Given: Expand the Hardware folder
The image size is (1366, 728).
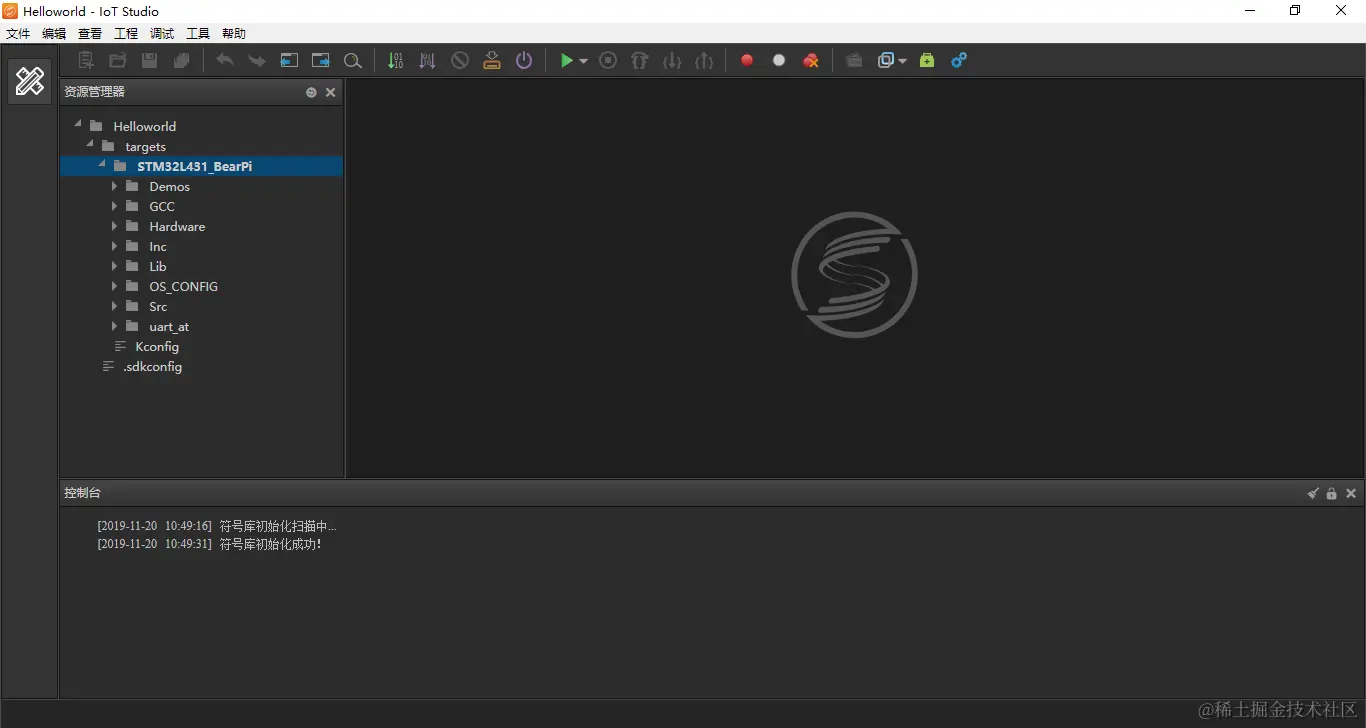Looking at the screenshot, I should pyautogui.click(x=114, y=226).
